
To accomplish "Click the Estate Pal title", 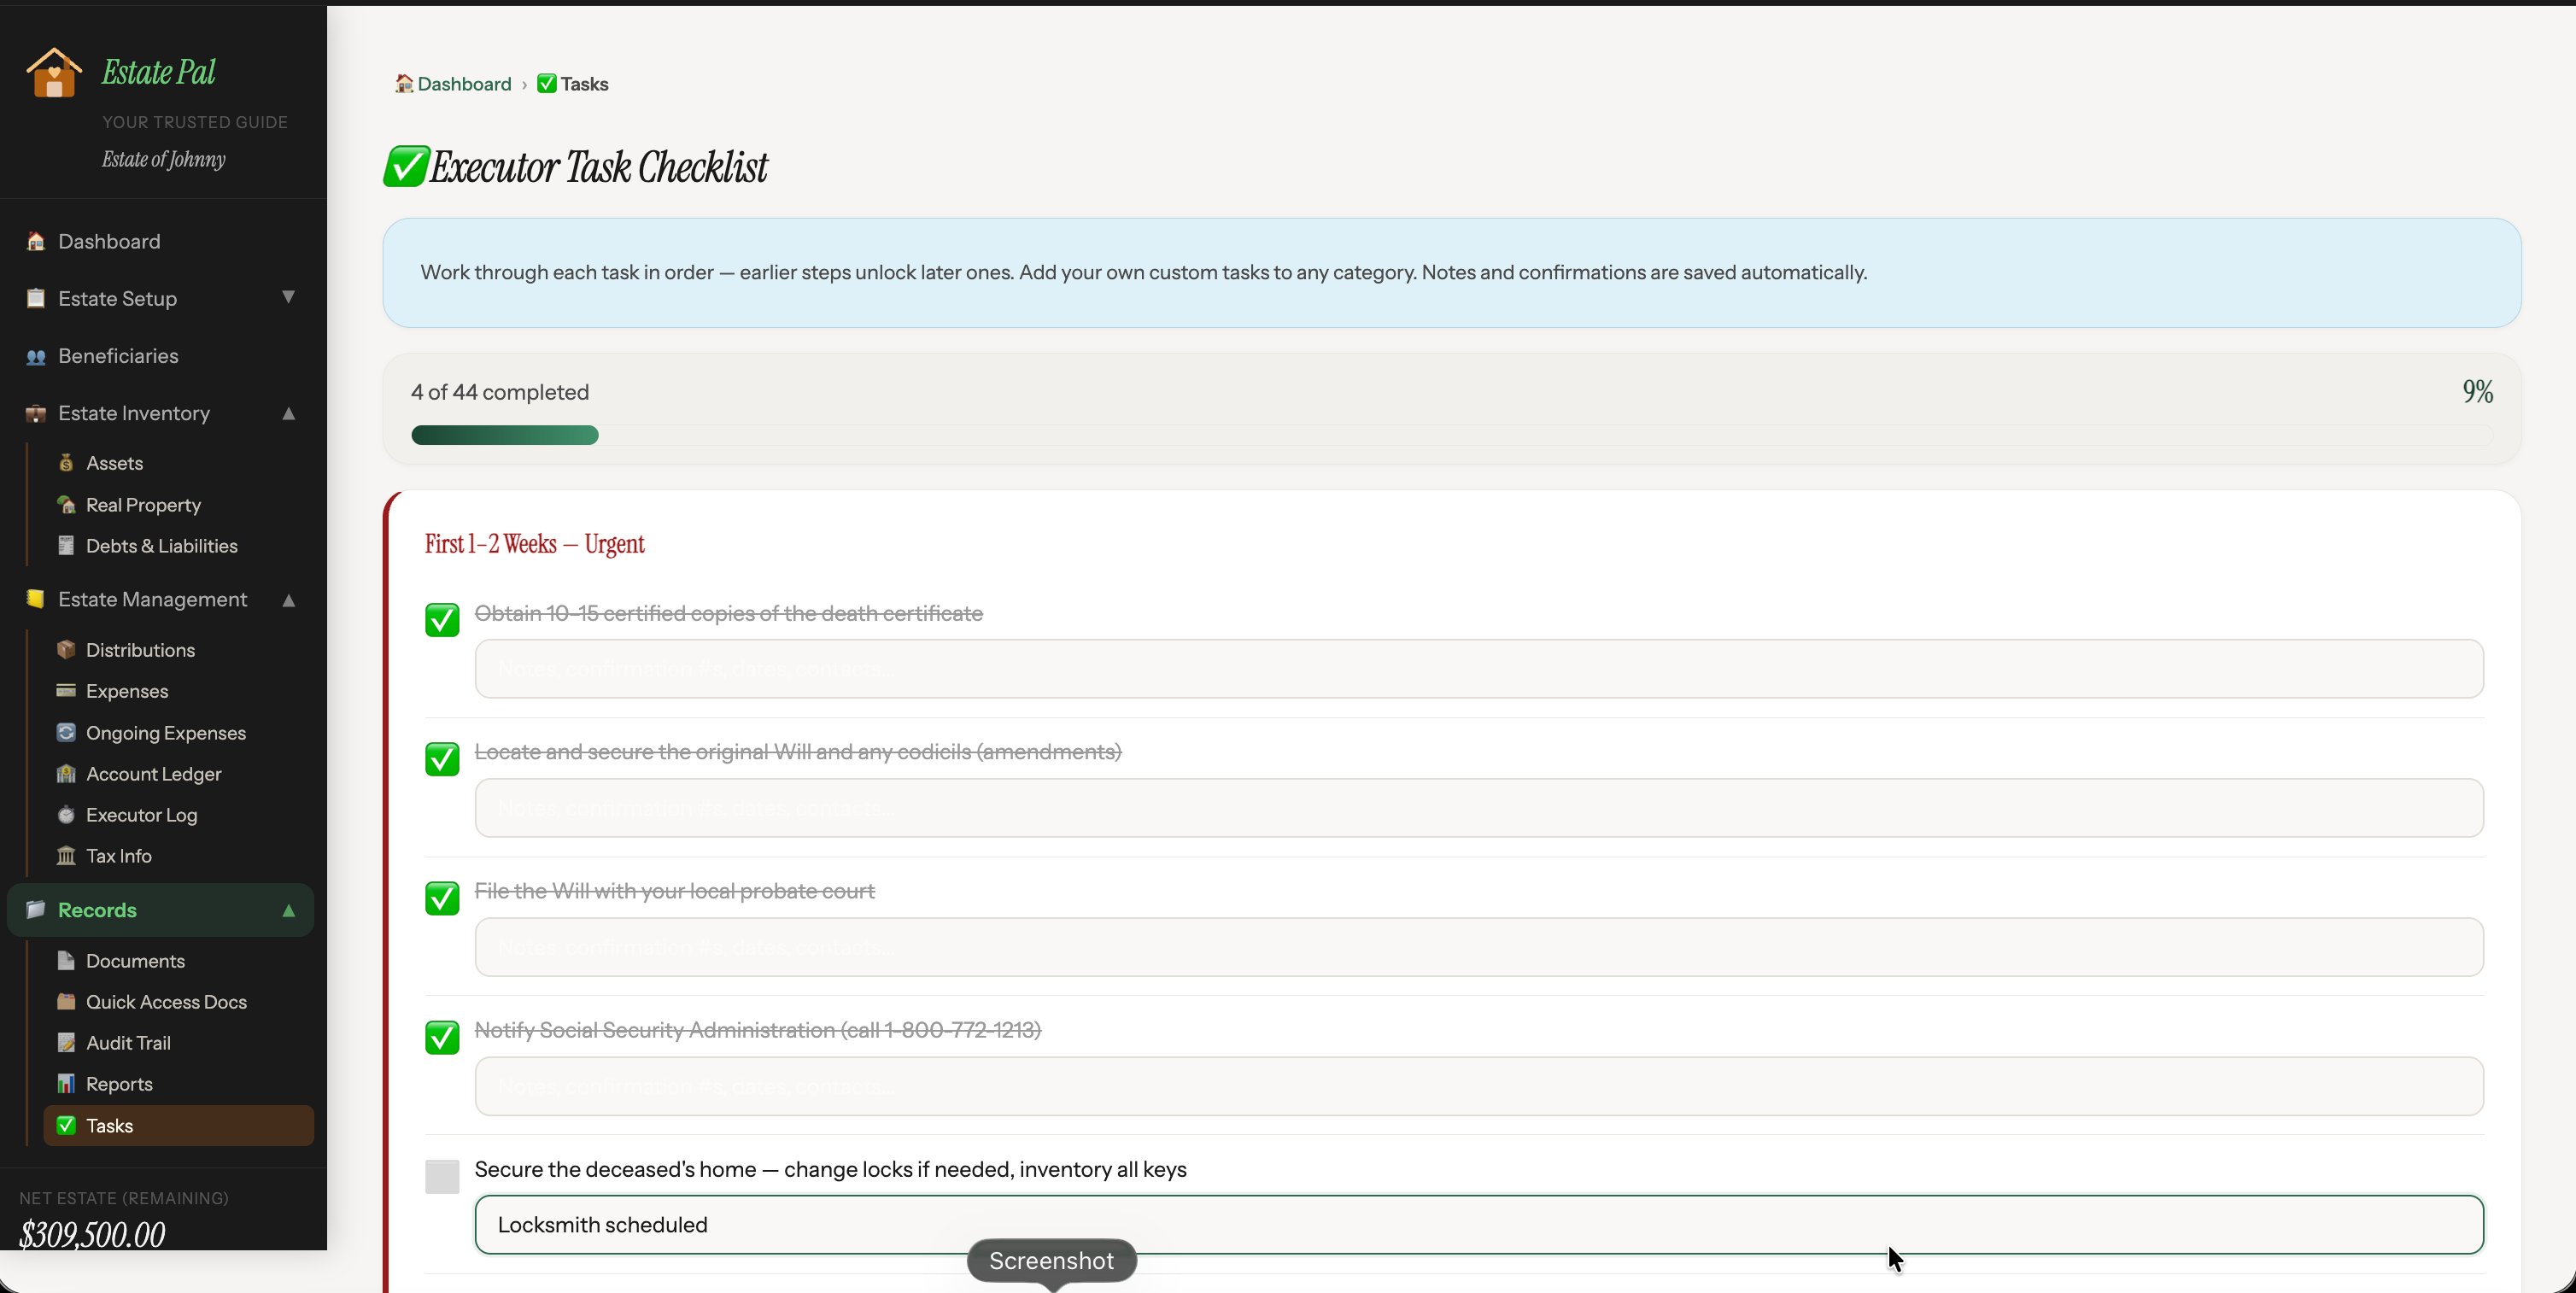I will (x=158, y=72).
